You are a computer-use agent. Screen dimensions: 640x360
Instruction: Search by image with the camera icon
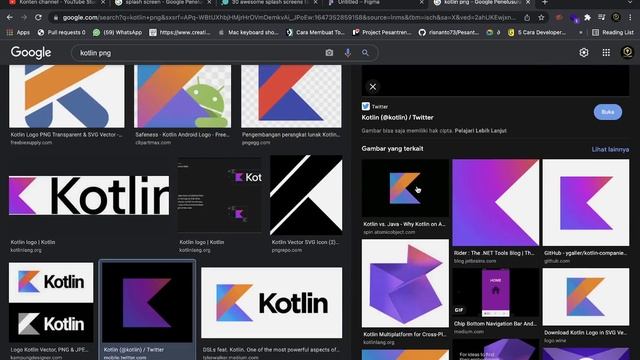click(329, 53)
